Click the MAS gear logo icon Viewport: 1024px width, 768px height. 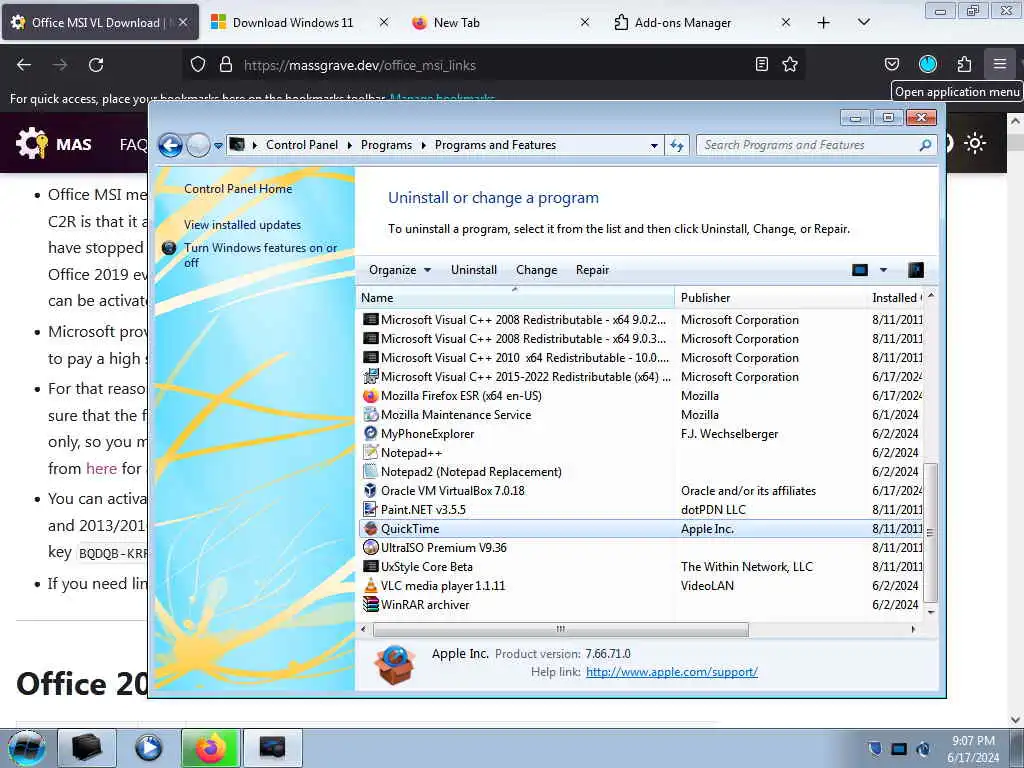tap(31, 143)
